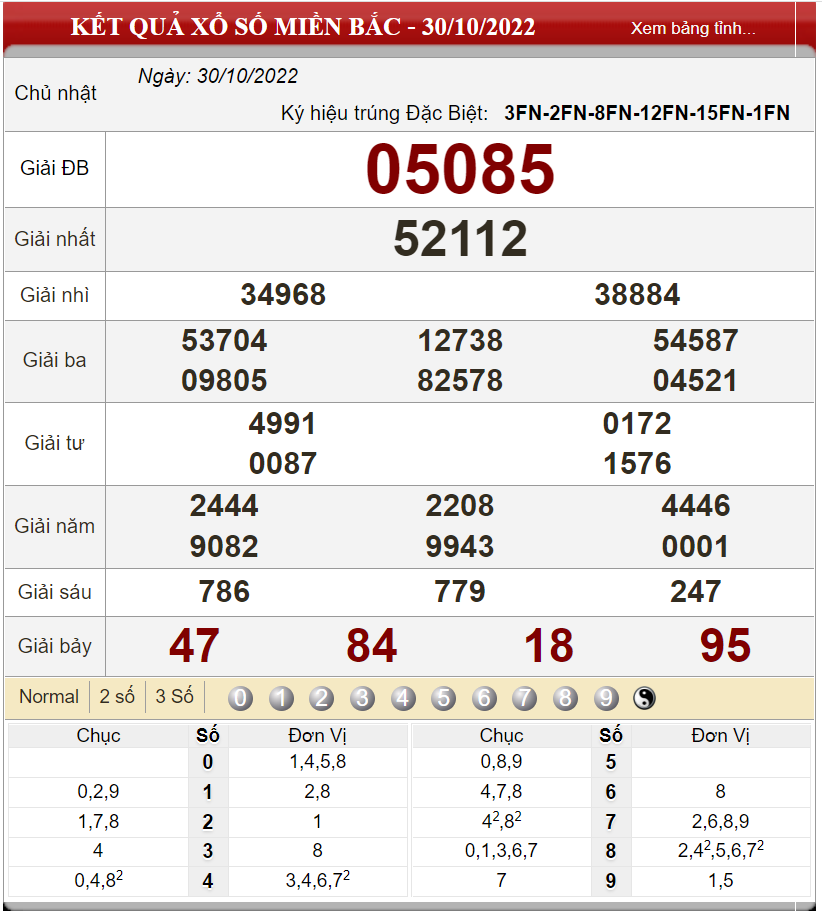The height and width of the screenshot is (911, 822).
Task: Click third prize number 12738
Action: (x=460, y=340)
